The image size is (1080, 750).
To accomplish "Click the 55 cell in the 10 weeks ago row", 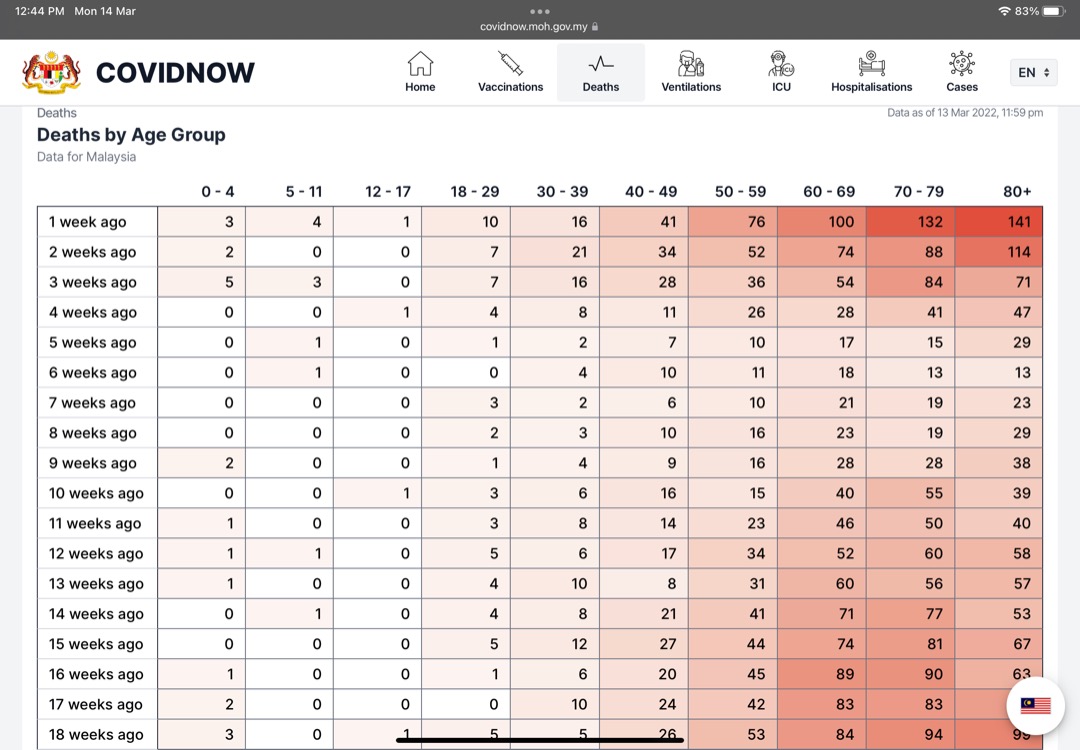I will pos(911,493).
